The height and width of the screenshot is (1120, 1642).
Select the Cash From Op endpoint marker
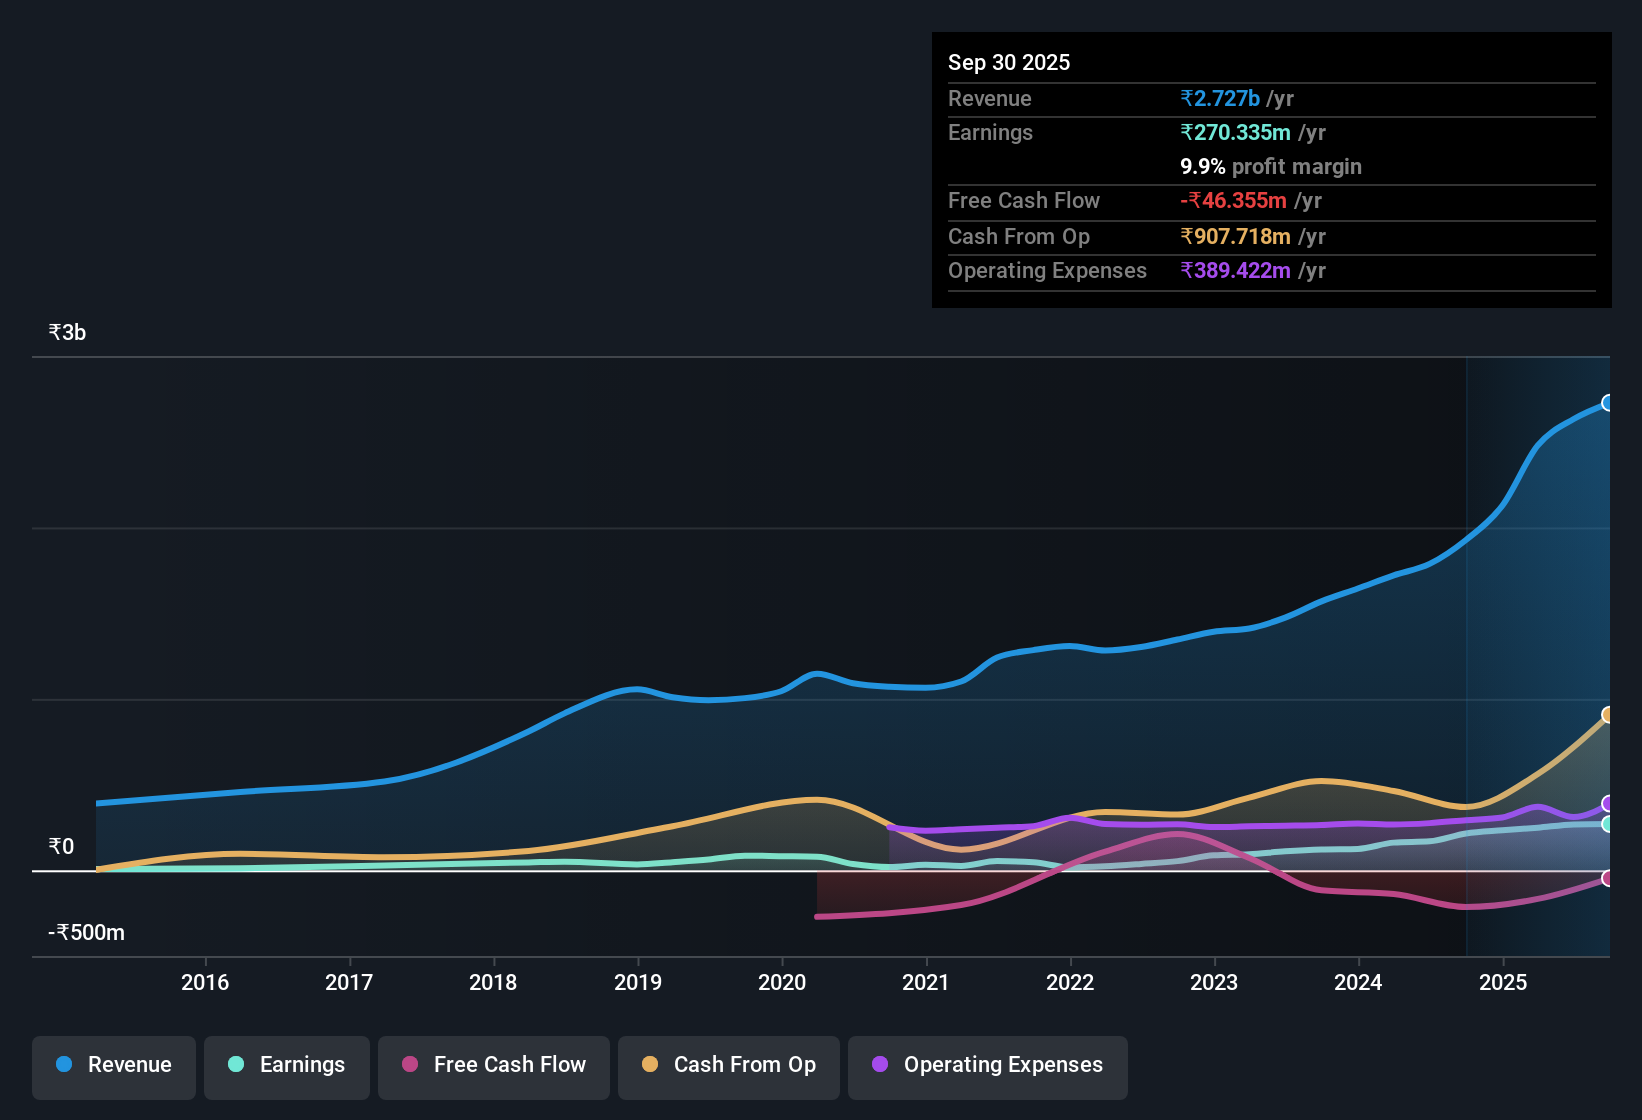click(x=1607, y=714)
